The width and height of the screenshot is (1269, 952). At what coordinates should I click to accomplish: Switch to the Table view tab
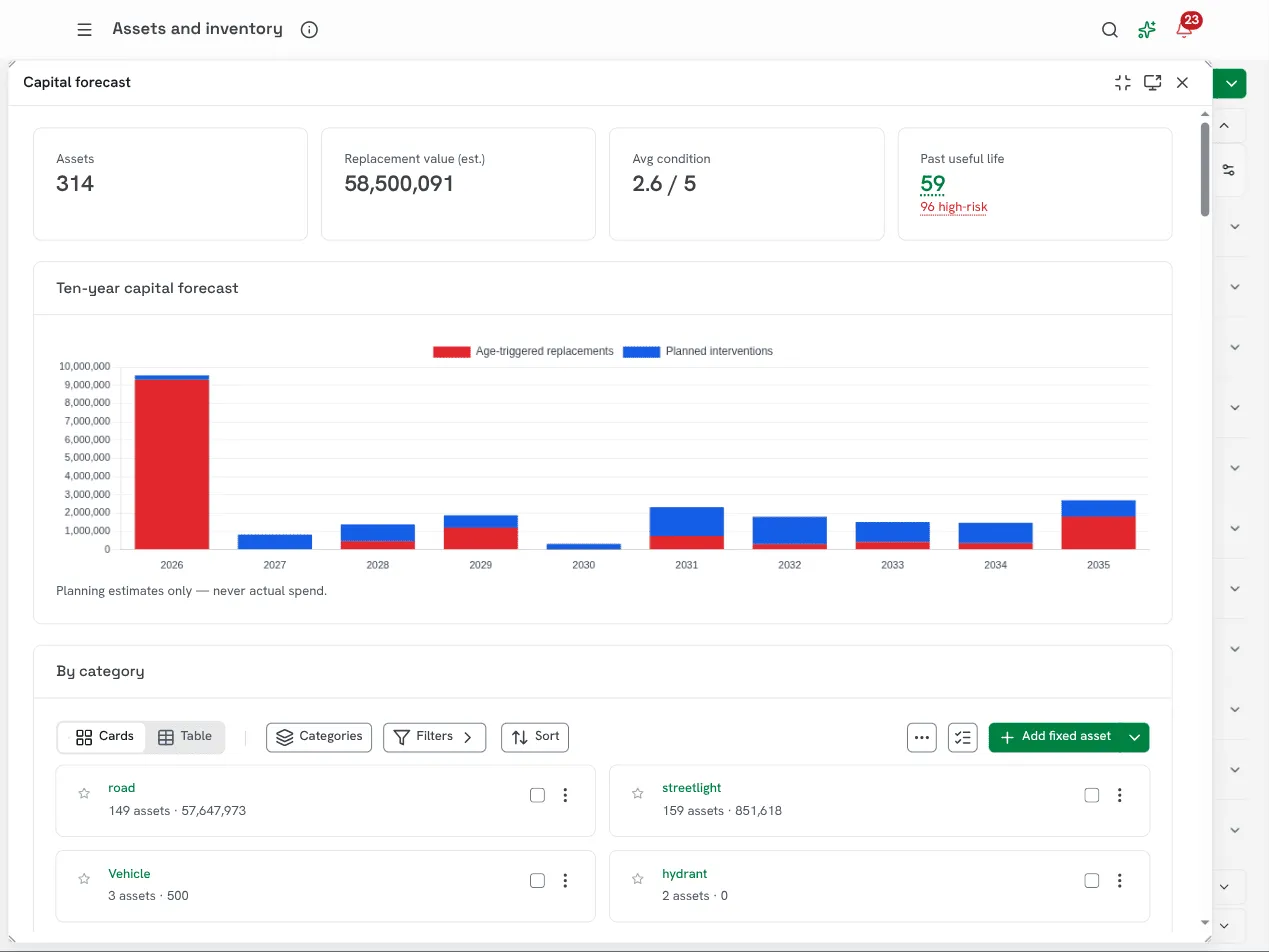click(185, 737)
